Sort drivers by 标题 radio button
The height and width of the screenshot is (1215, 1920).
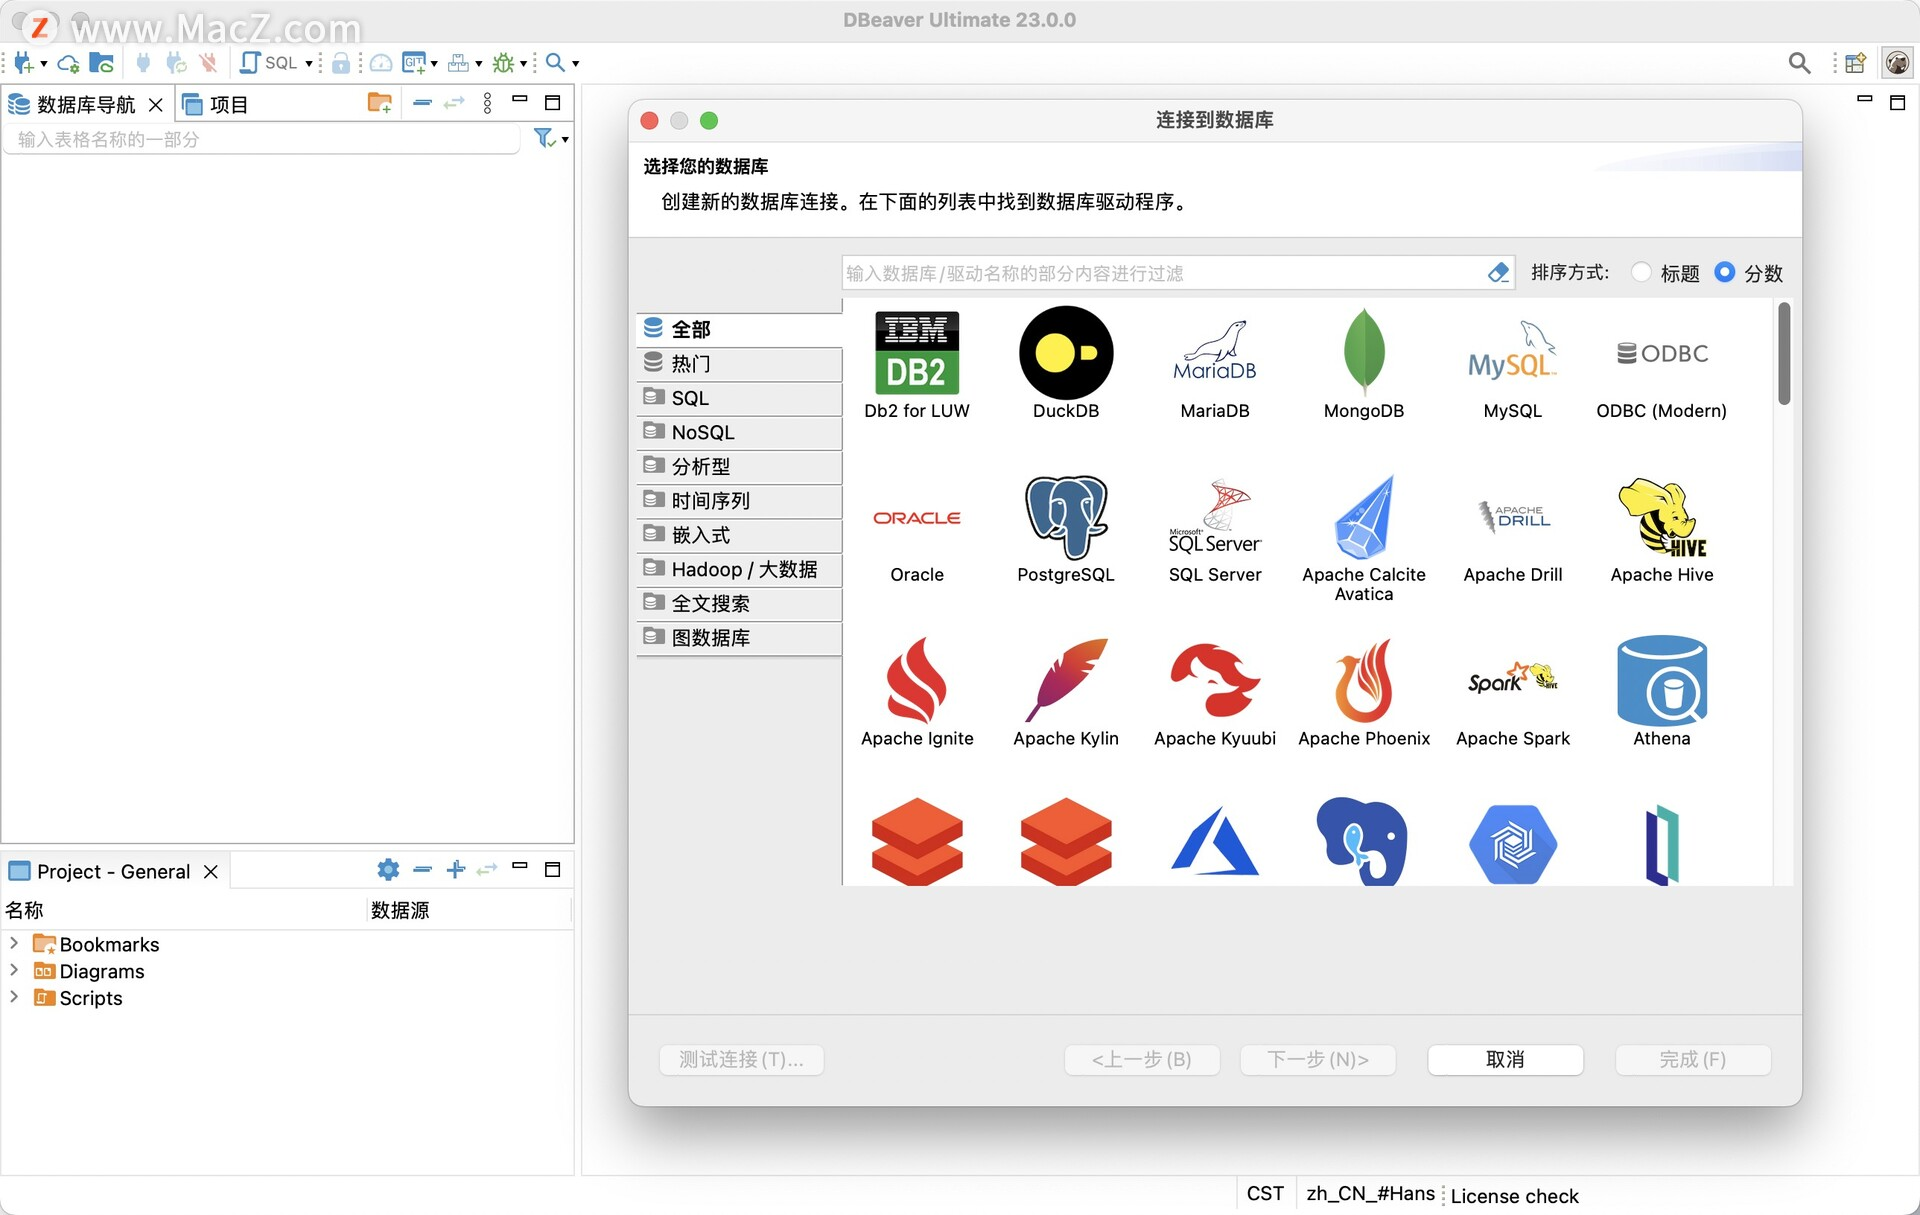(1641, 272)
